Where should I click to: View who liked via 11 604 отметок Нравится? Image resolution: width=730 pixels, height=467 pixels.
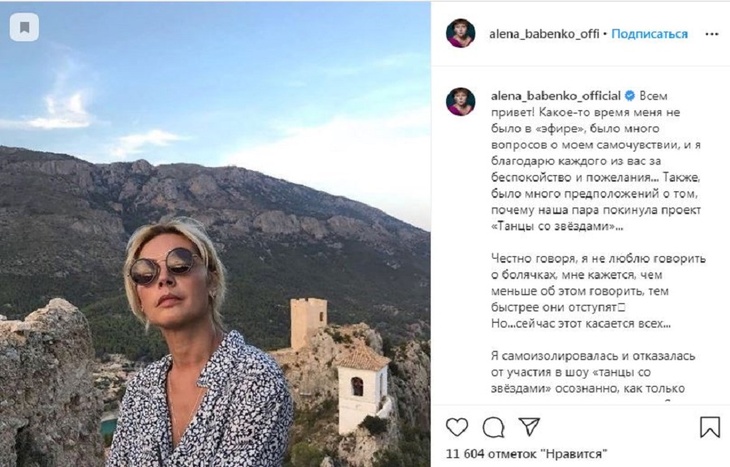pos(527,453)
